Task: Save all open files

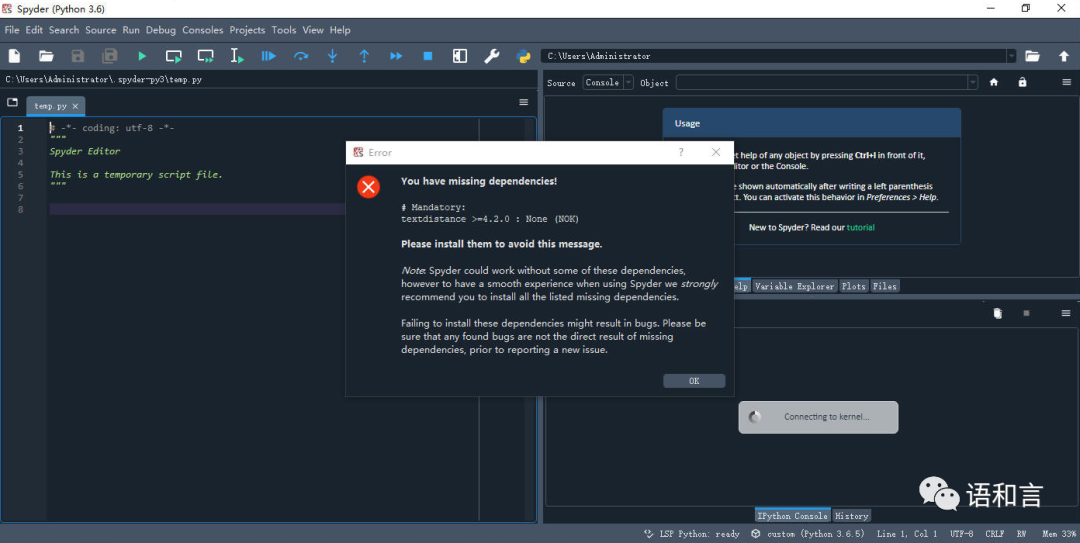Action: point(110,56)
